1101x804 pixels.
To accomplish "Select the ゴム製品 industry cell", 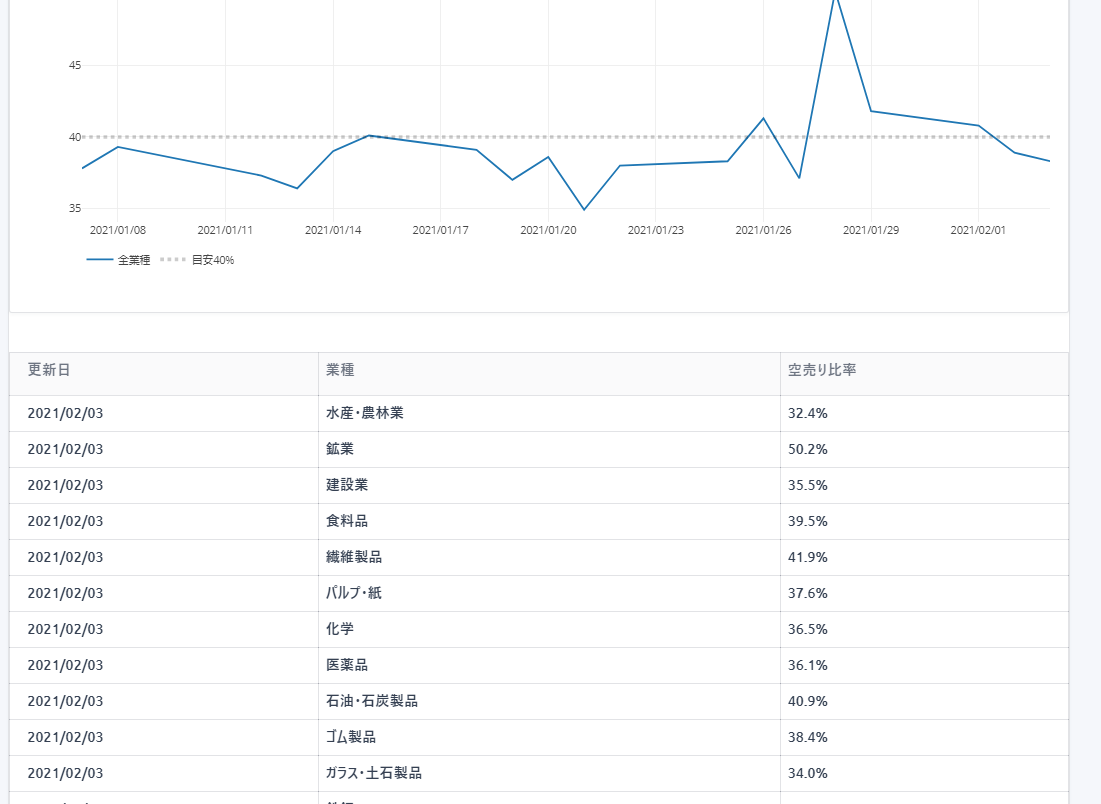I will coord(351,737).
